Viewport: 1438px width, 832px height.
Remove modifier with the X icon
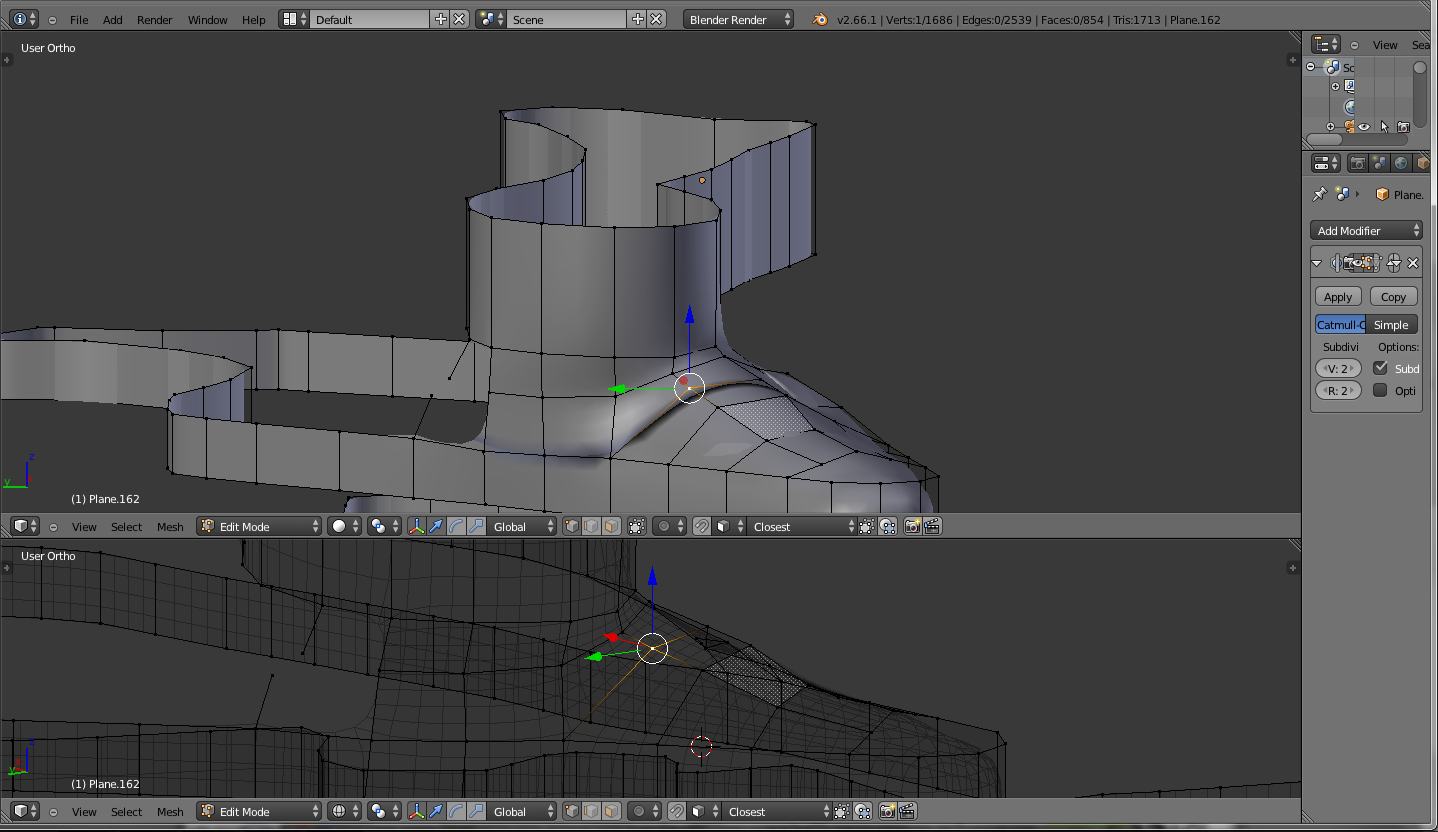tap(1413, 263)
